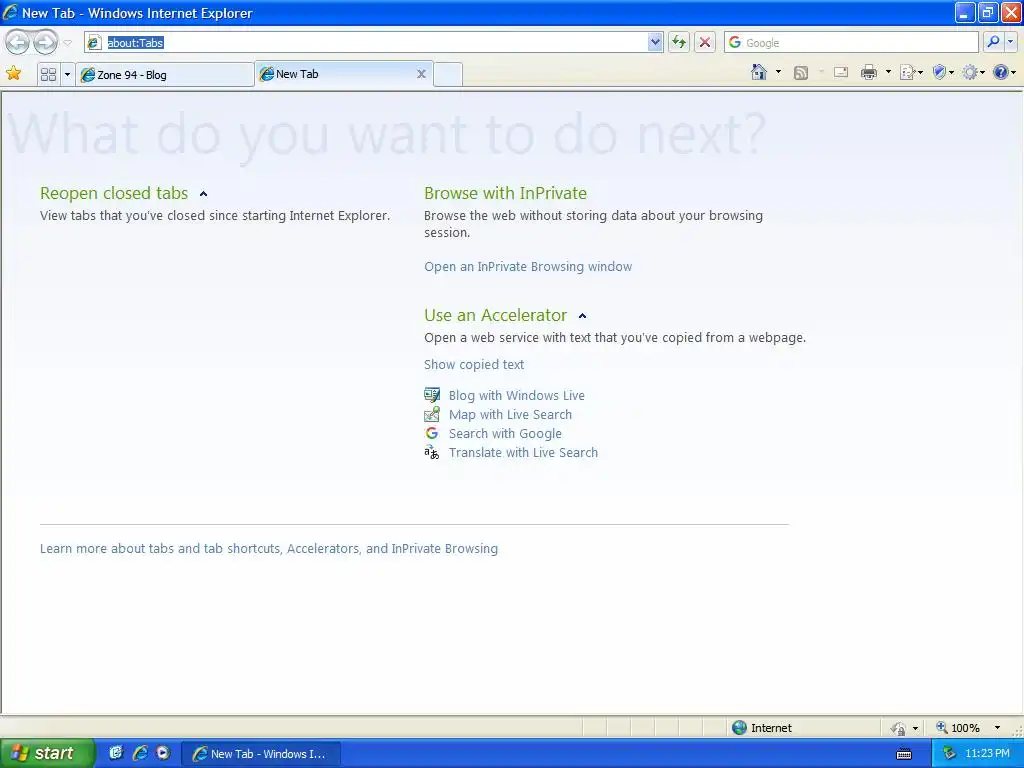Click Search with Google accelerator
This screenshot has height=768, width=1024.
coord(505,434)
